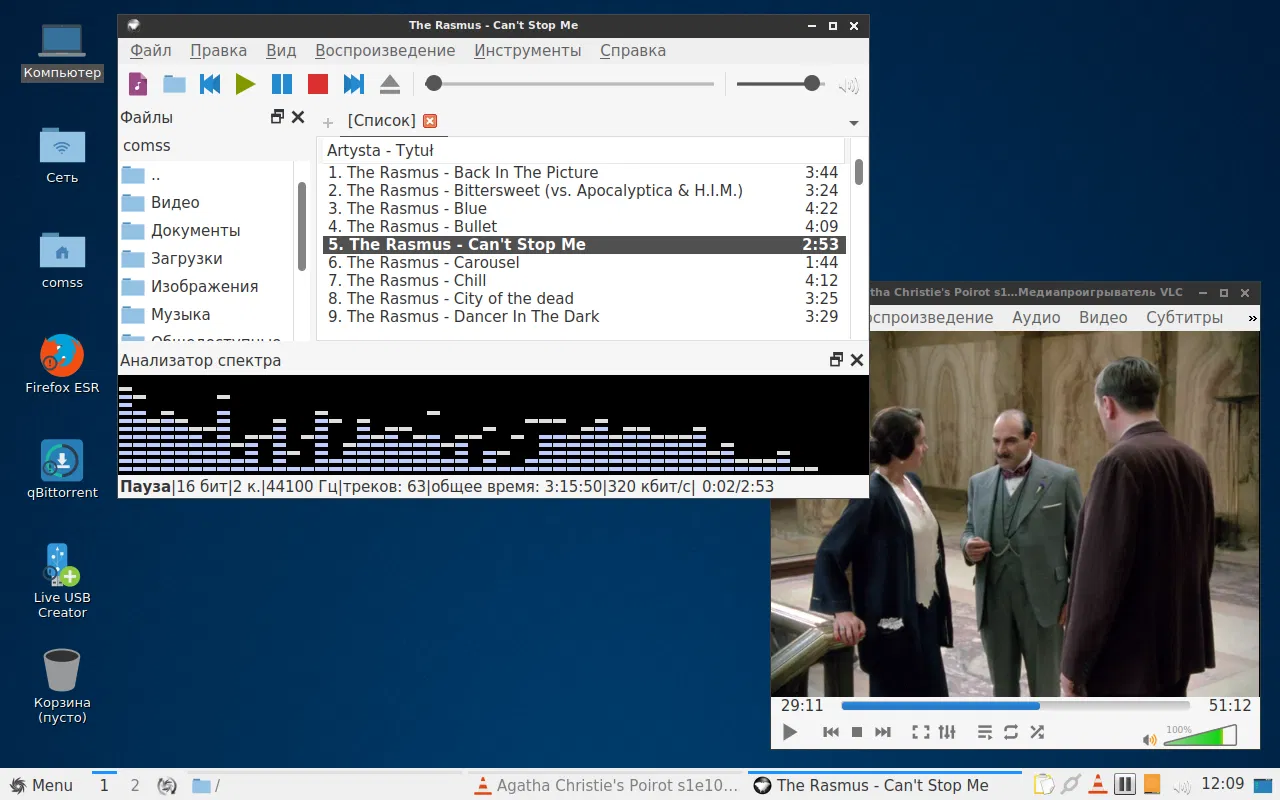This screenshot has height=800, width=1280.
Task: Mute VLC using the speaker icon
Action: pyautogui.click(x=1149, y=740)
